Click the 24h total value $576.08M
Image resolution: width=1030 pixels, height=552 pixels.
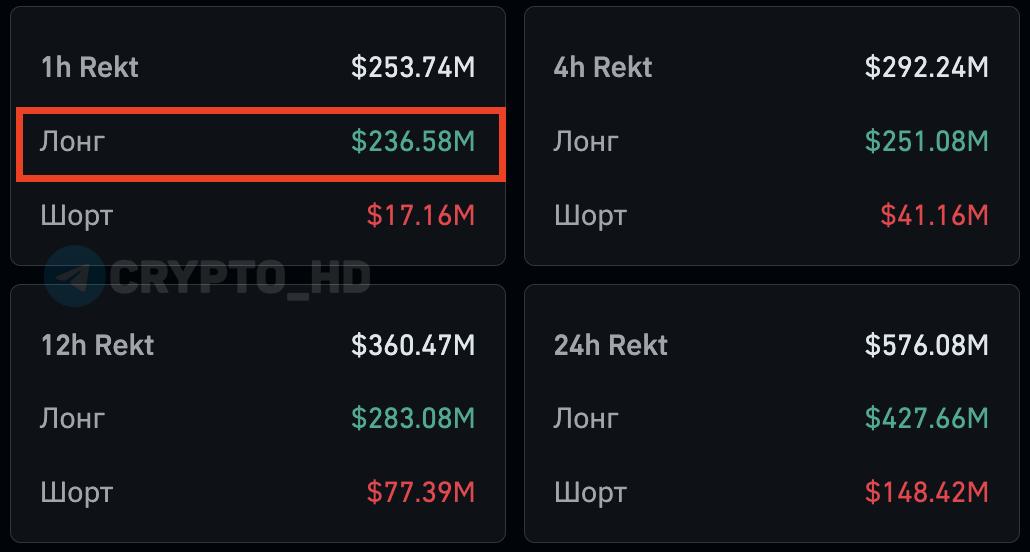click(926, 346)
